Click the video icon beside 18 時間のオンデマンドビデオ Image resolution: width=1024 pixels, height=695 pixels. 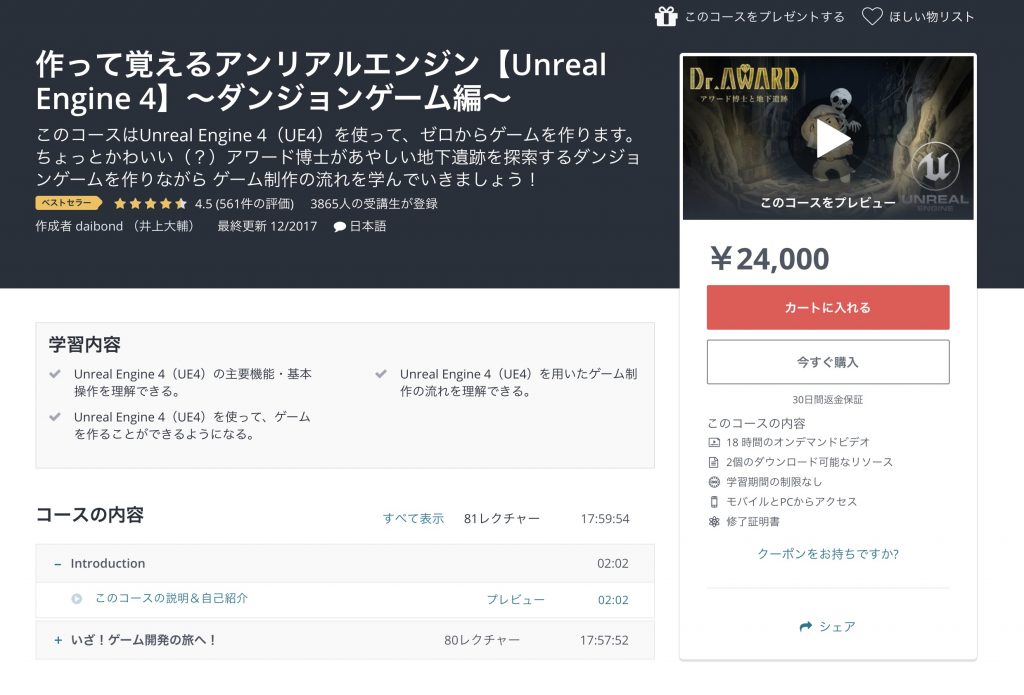click(x=714, y=442)
